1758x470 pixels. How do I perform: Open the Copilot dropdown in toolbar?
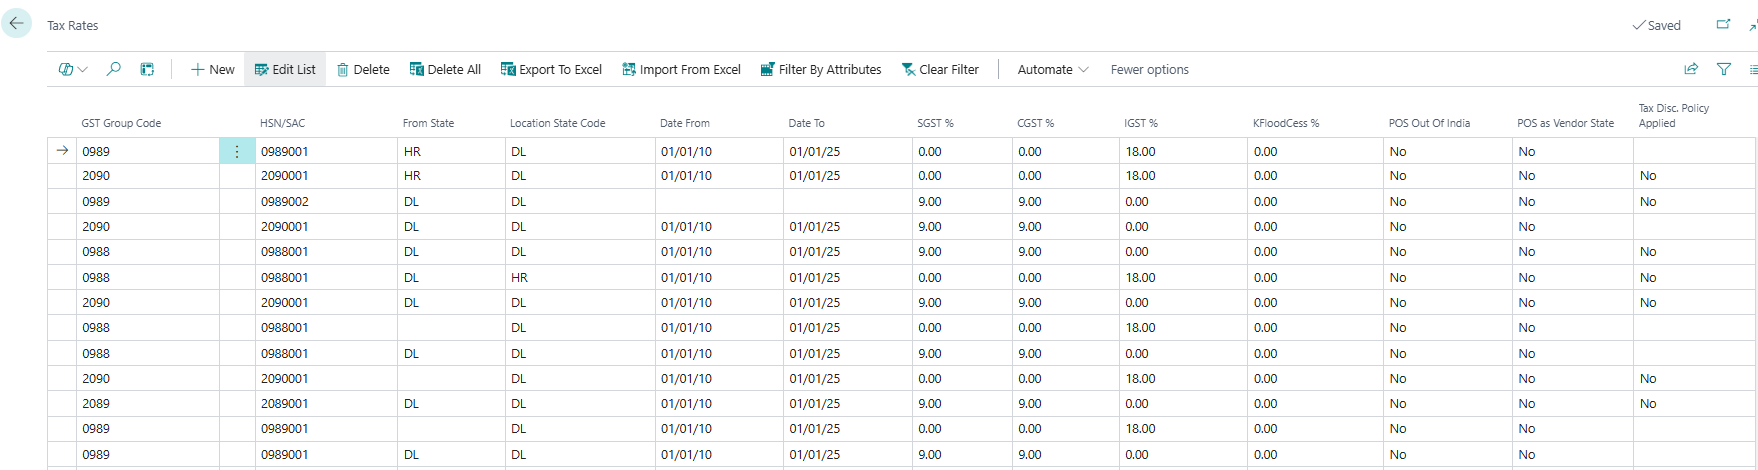(x=73, y=69)
